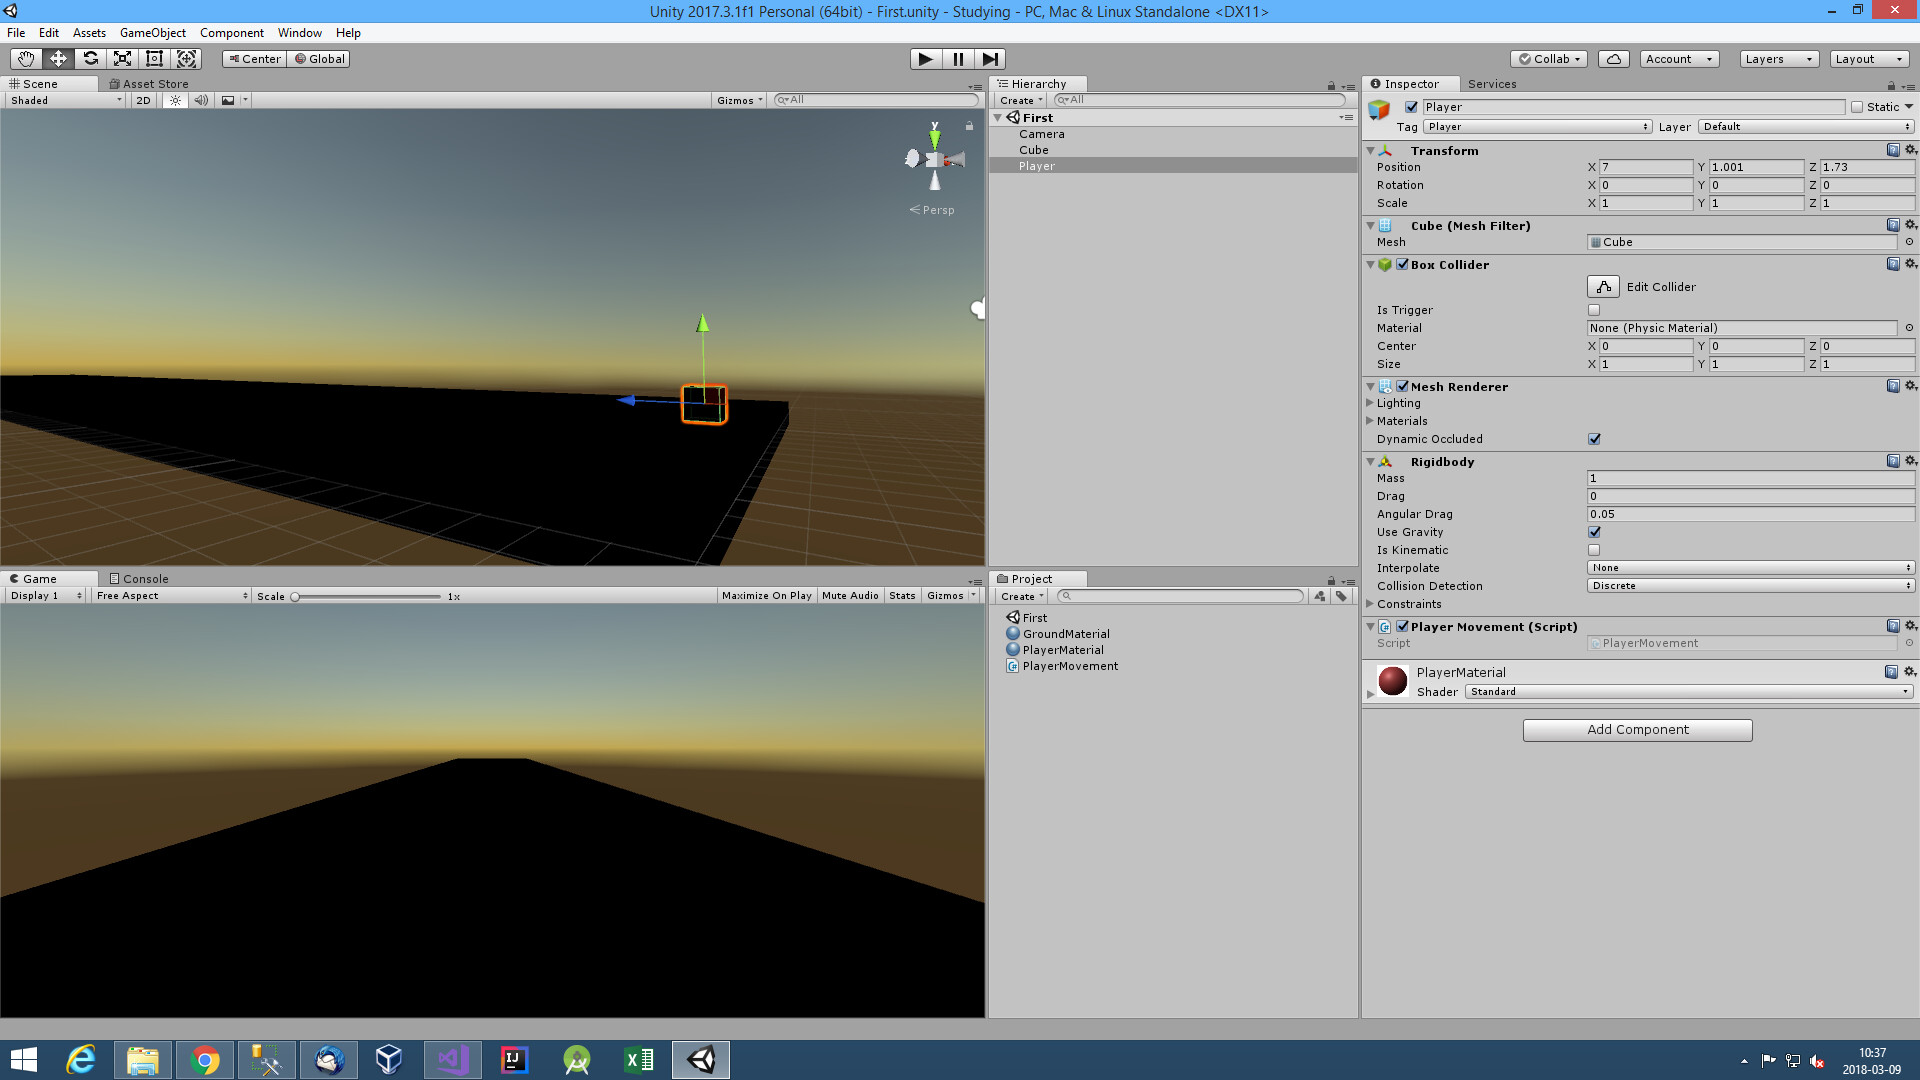Screen dimensions: 1920x1080
Task: Select the Move tool
Action: pyautogui.click(x=58, y=58)
